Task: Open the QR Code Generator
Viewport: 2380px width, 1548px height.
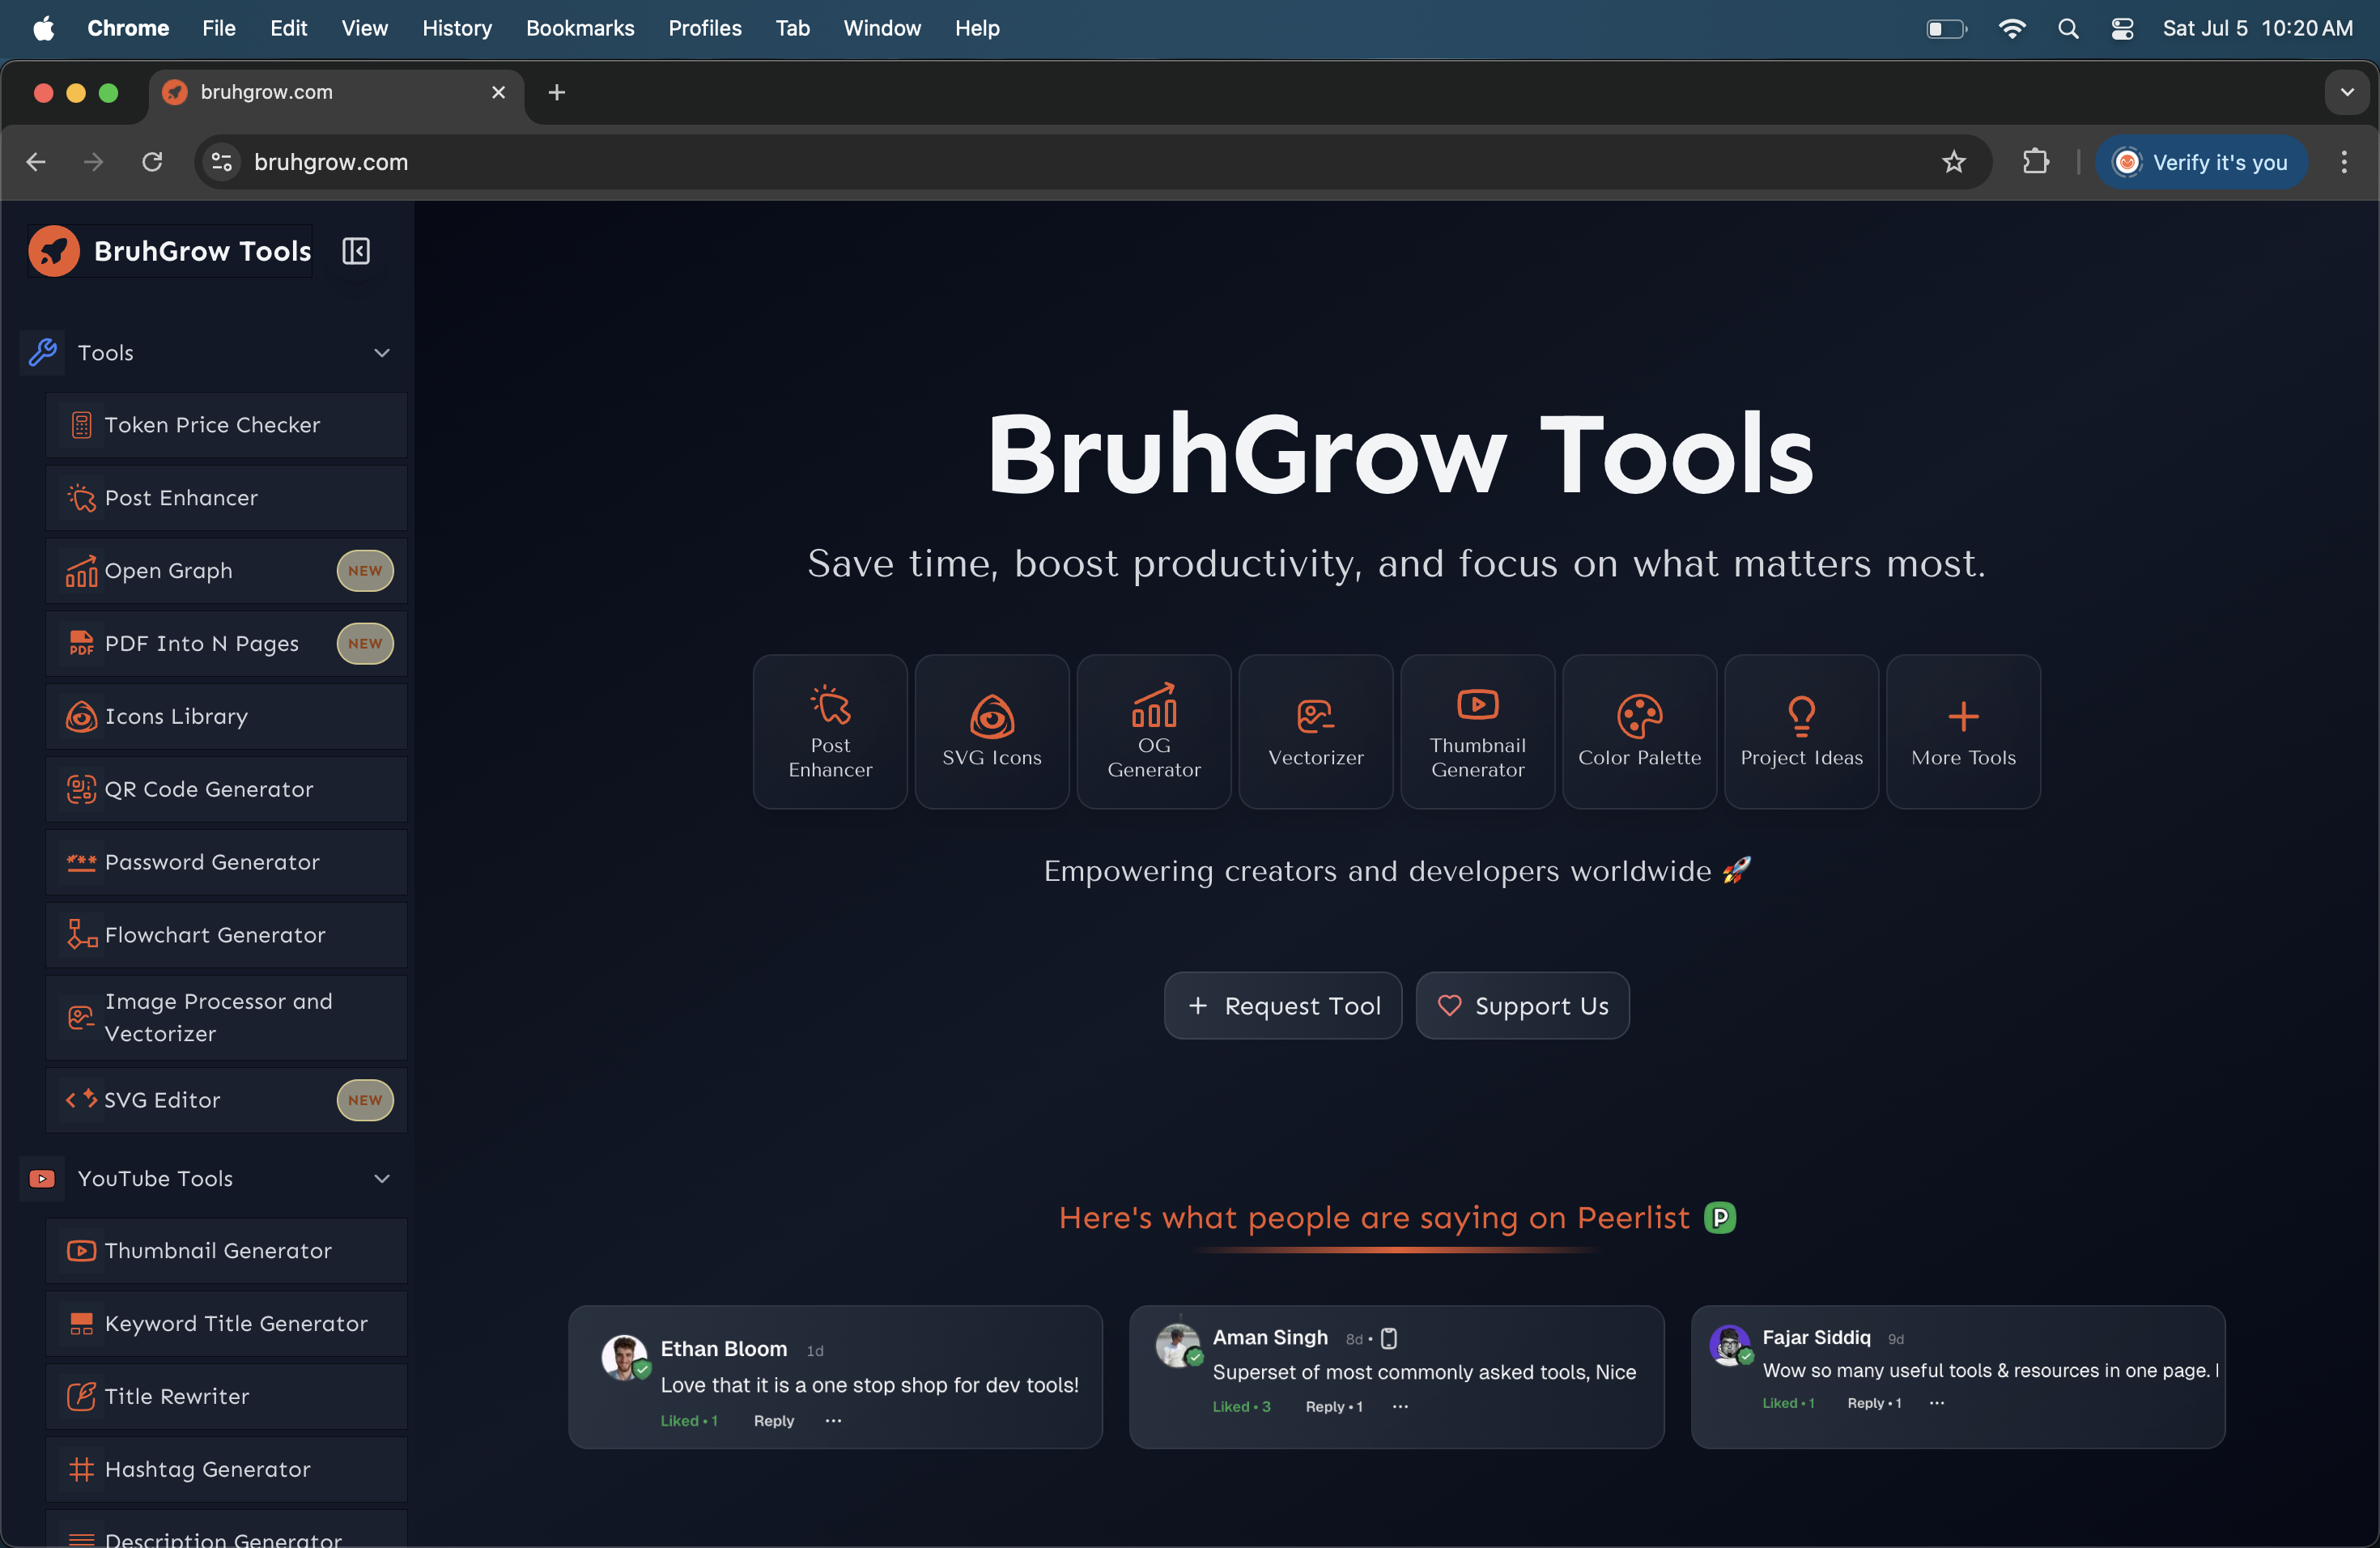Action: click(x=227, y=789)
